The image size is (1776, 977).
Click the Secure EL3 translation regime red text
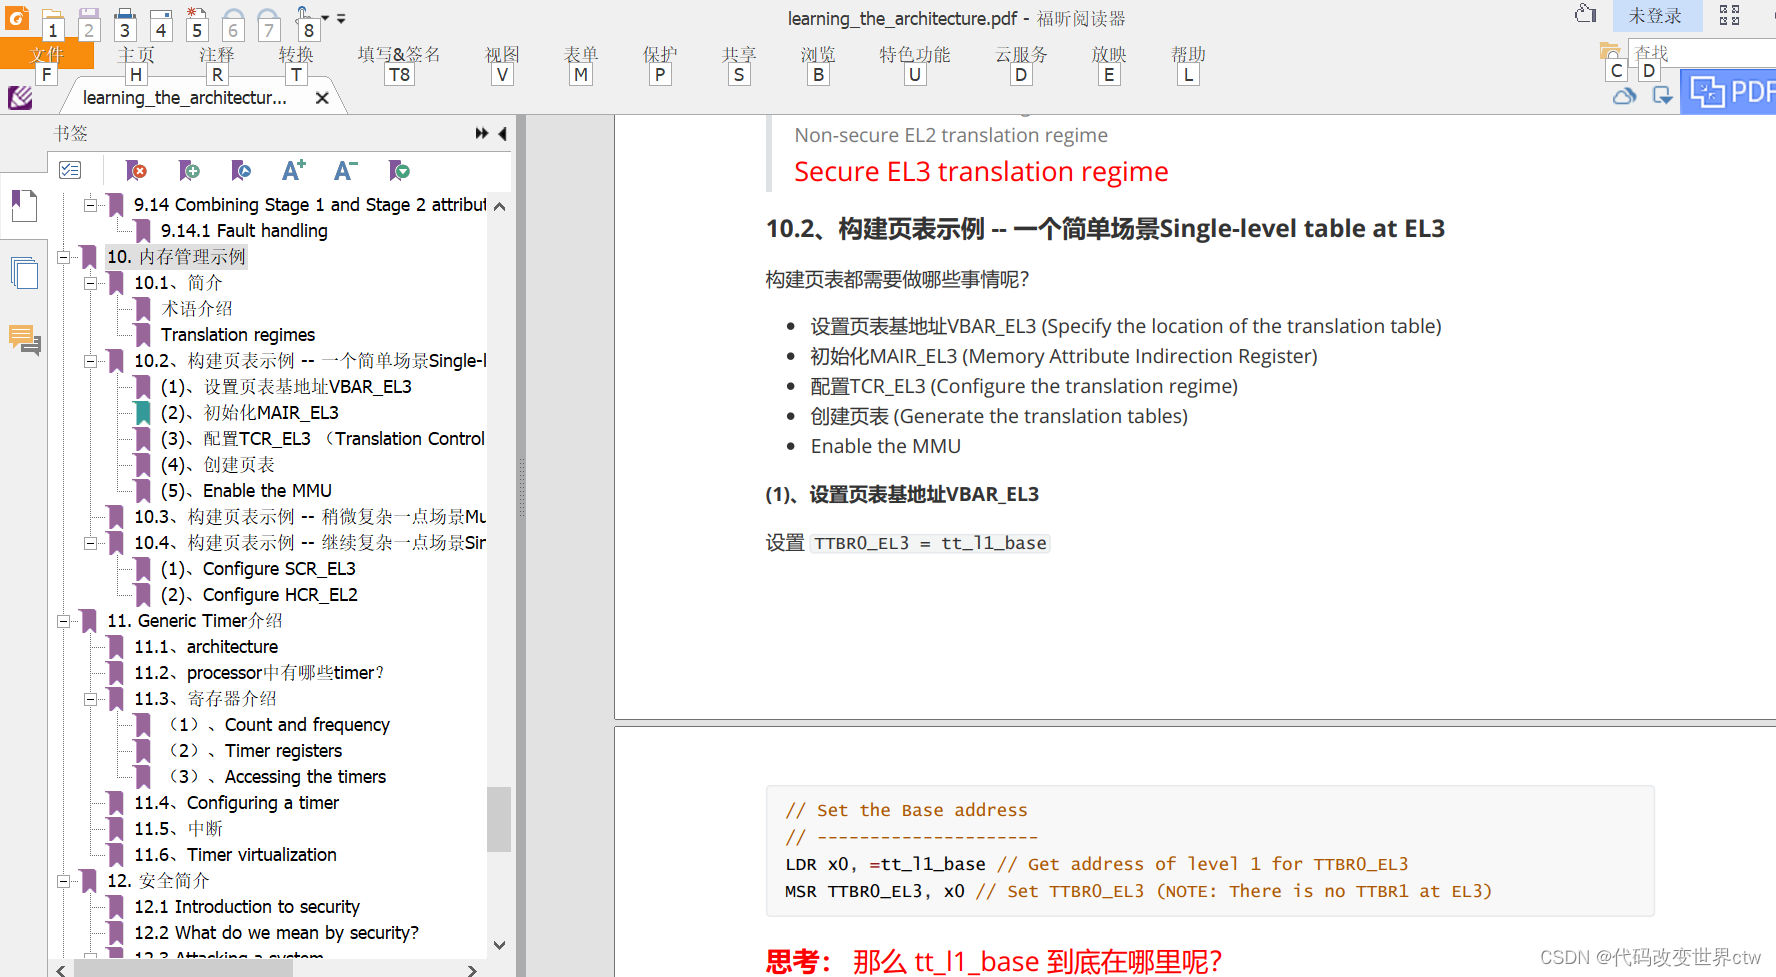(981, 172)
